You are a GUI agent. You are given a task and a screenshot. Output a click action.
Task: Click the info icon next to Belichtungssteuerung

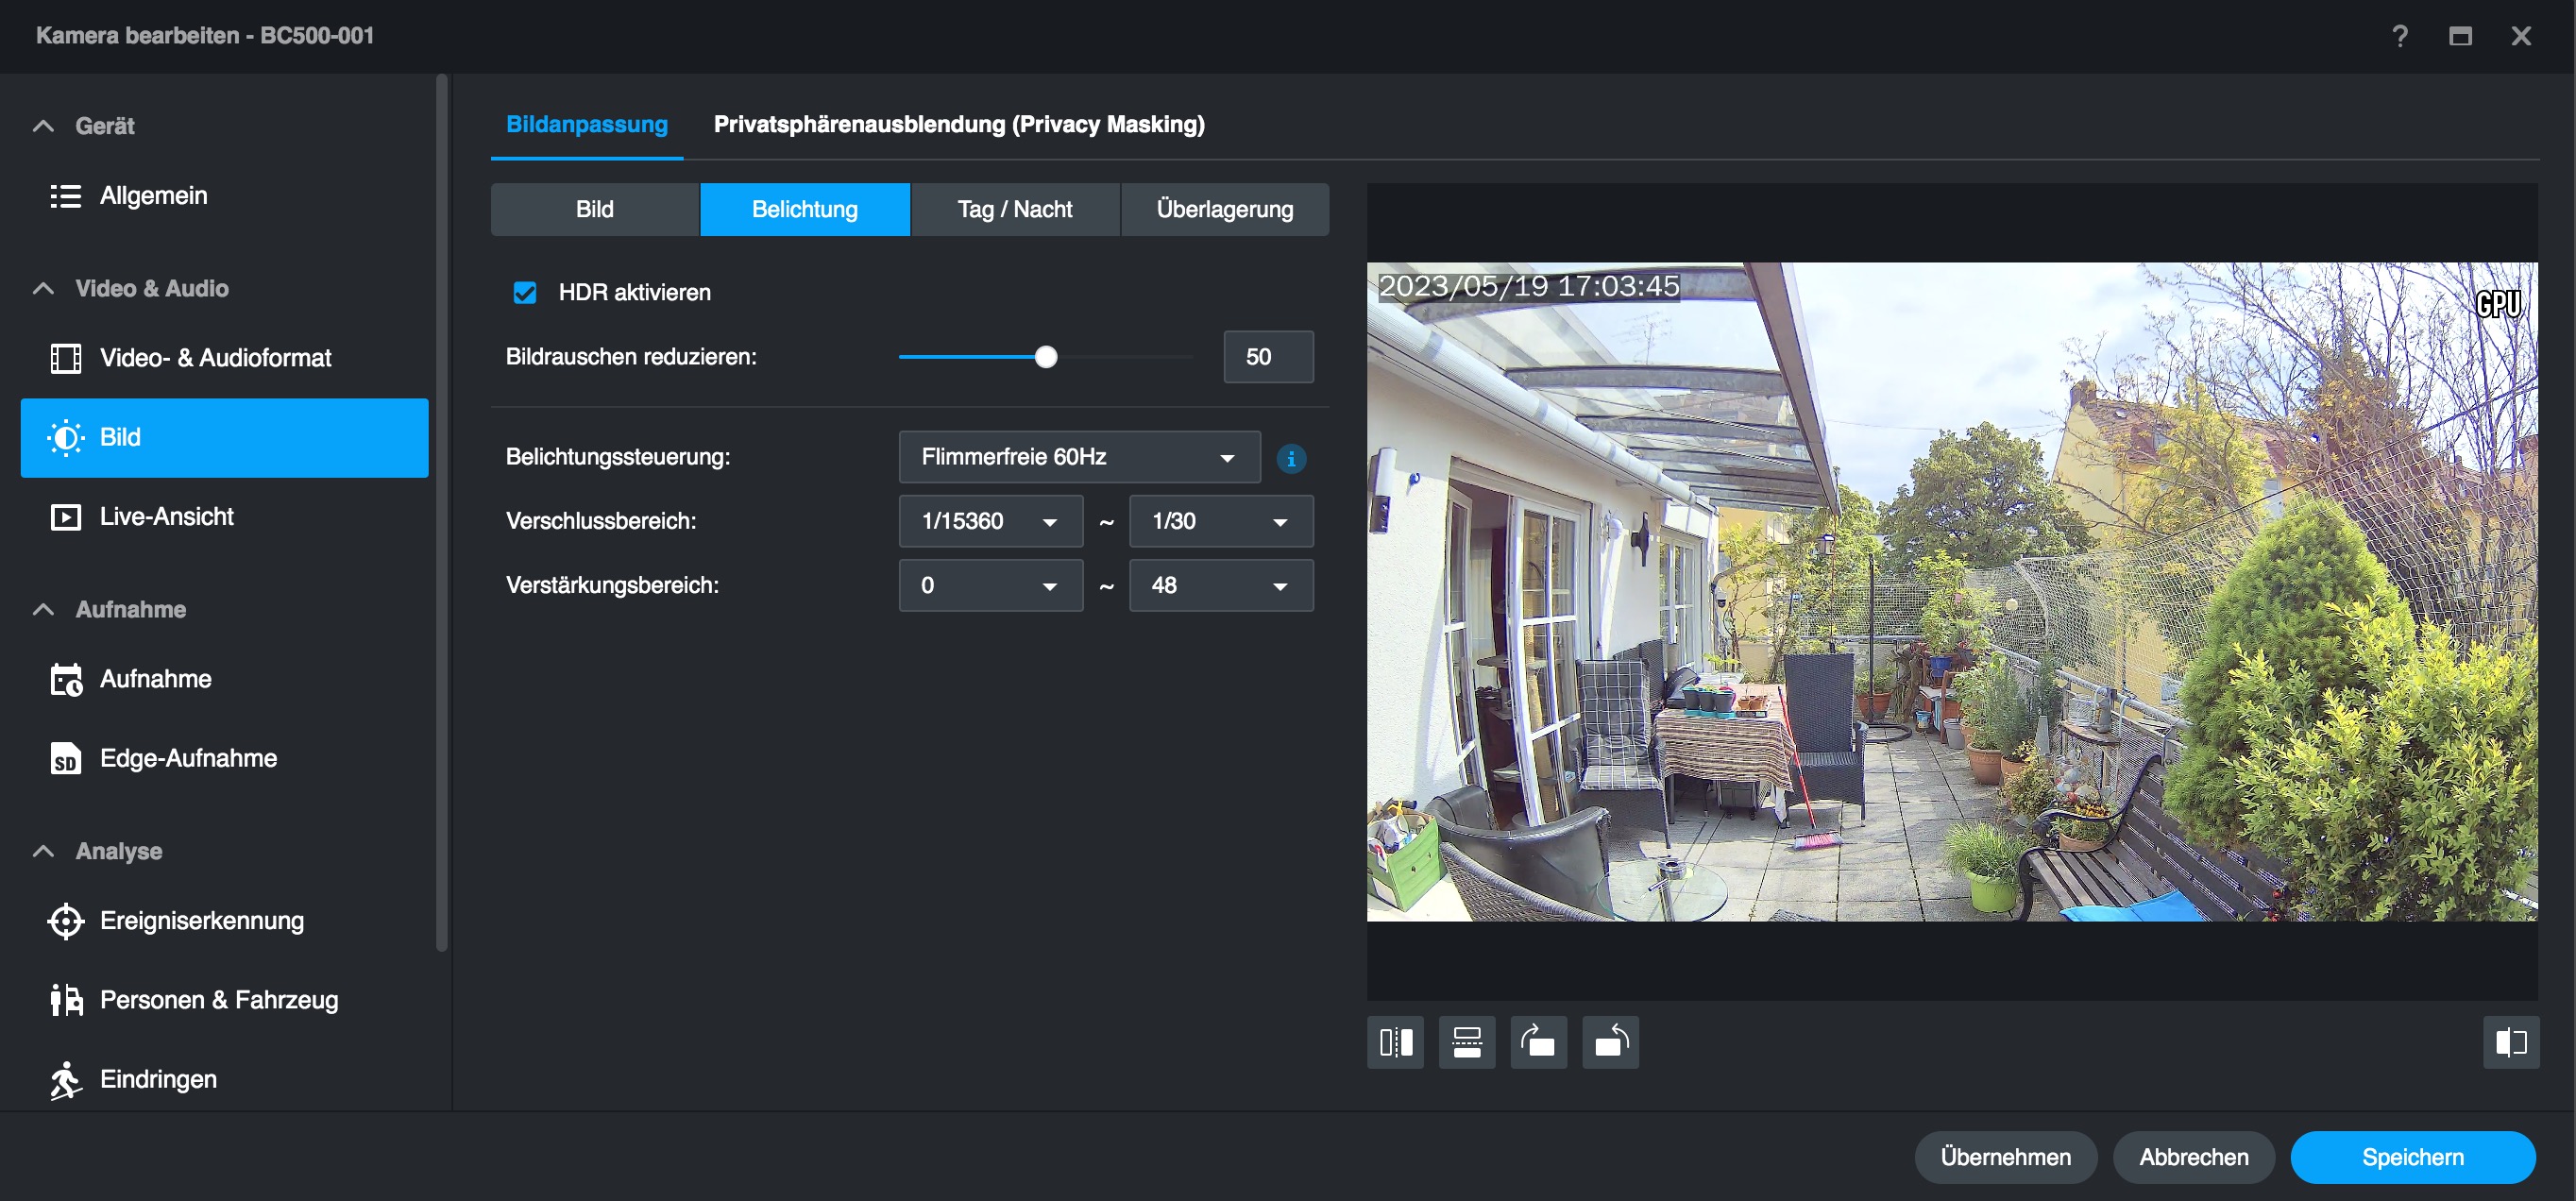(x=1291, y=458)
